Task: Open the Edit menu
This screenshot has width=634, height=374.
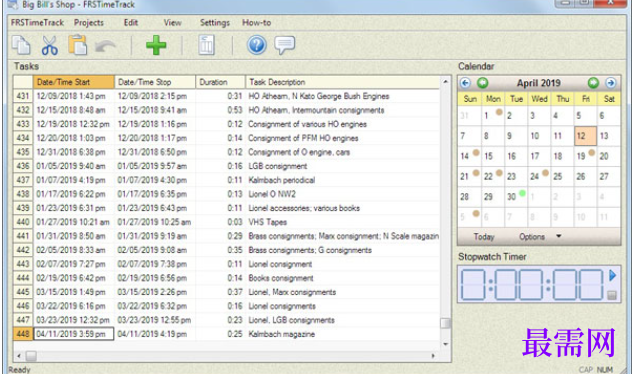Action: (131, 23)
